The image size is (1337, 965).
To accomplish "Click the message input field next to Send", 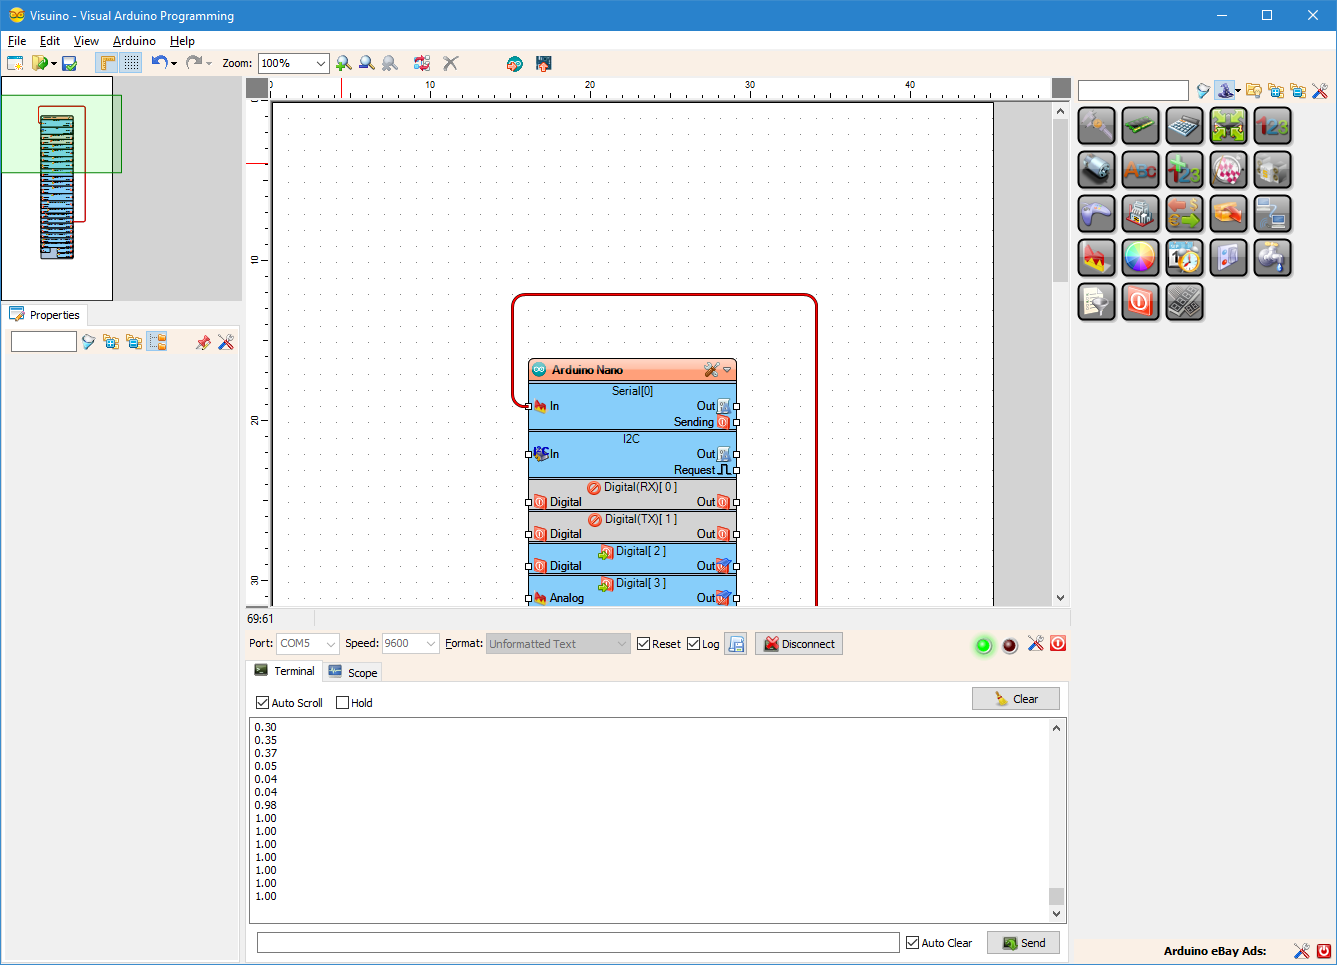I will pos(576,941).
